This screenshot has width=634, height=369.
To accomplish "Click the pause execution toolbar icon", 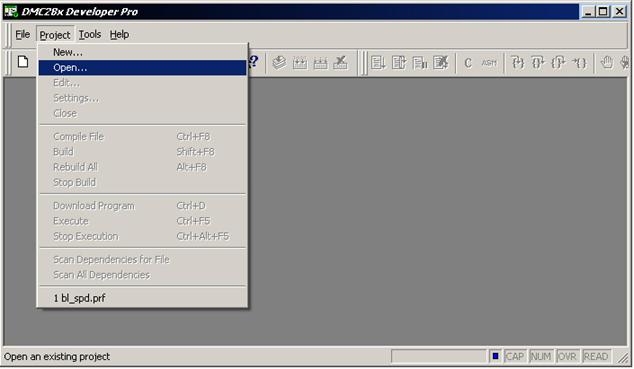I will 420,63.
